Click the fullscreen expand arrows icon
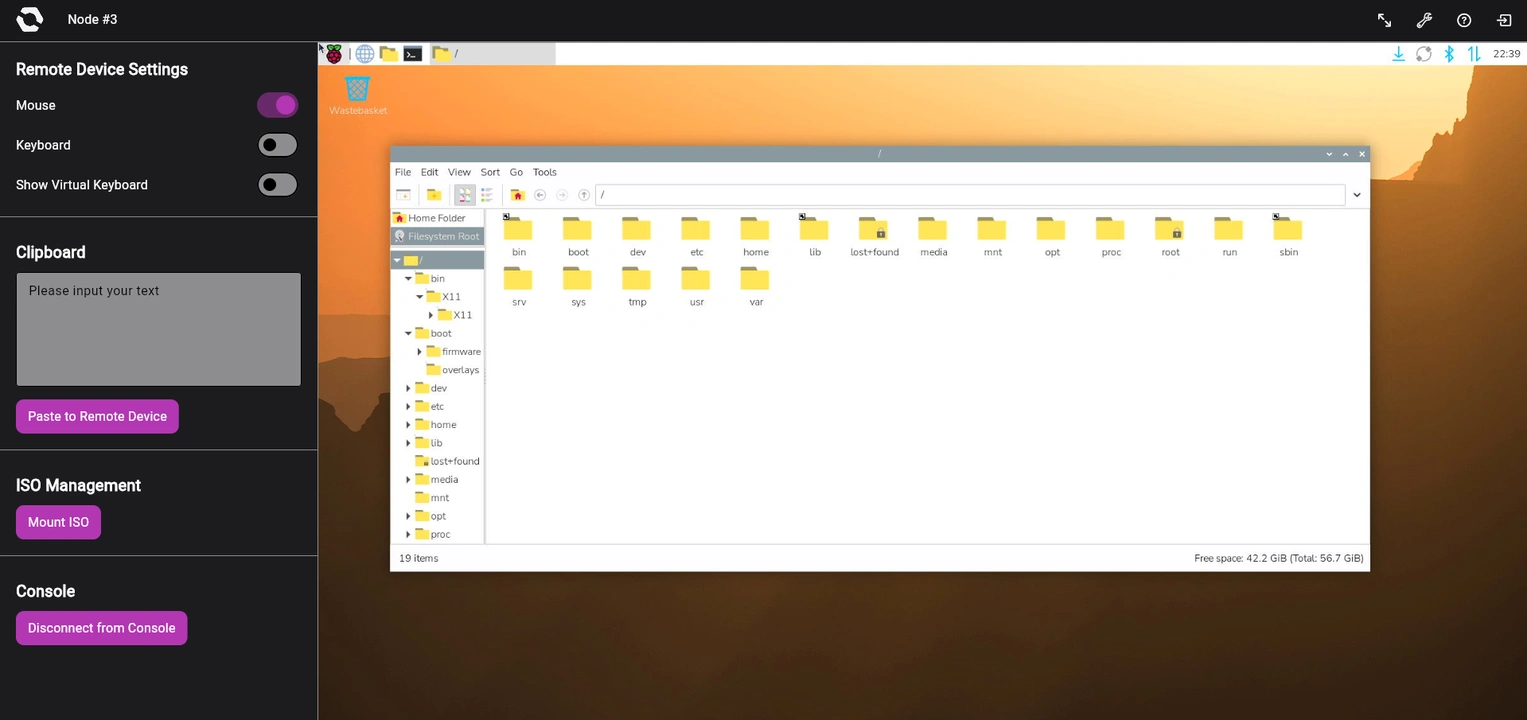Viewport: 1527px width, 720px height. [1384, 20]
